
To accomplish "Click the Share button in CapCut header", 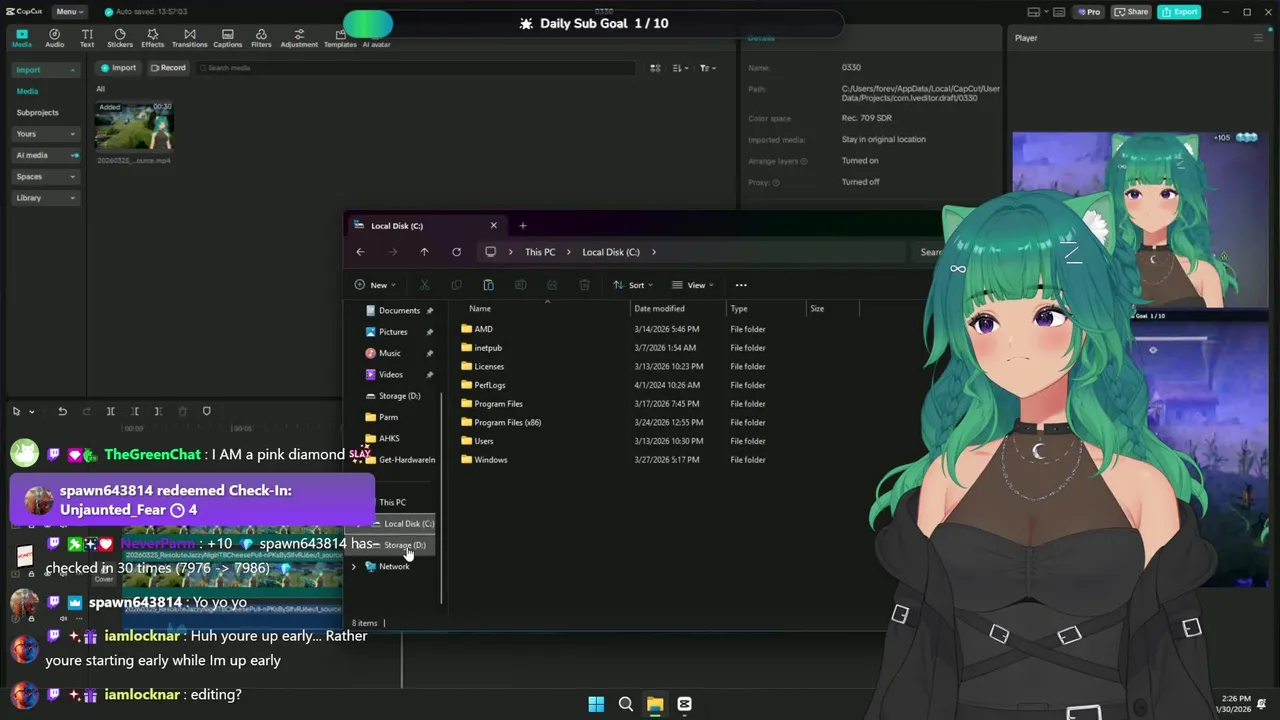I will (1131, 12).
